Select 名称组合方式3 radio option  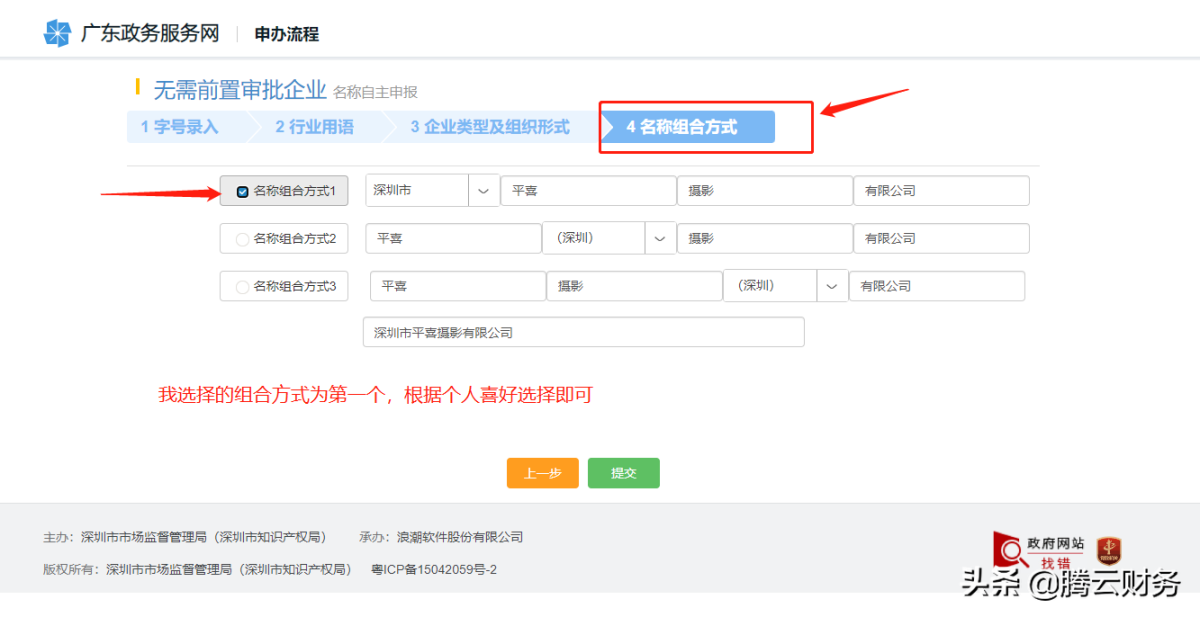[242, 287]
